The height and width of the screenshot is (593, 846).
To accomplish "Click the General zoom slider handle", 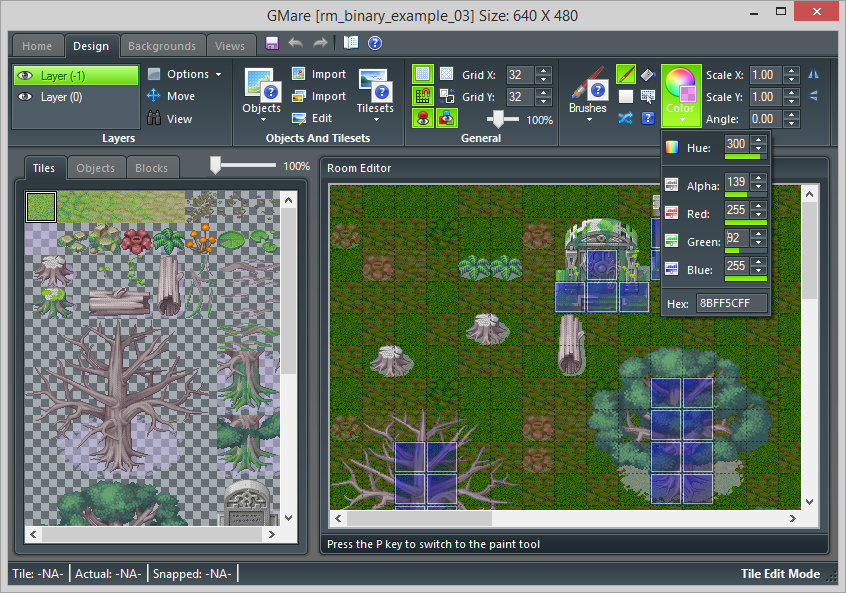I will [499, 119].
